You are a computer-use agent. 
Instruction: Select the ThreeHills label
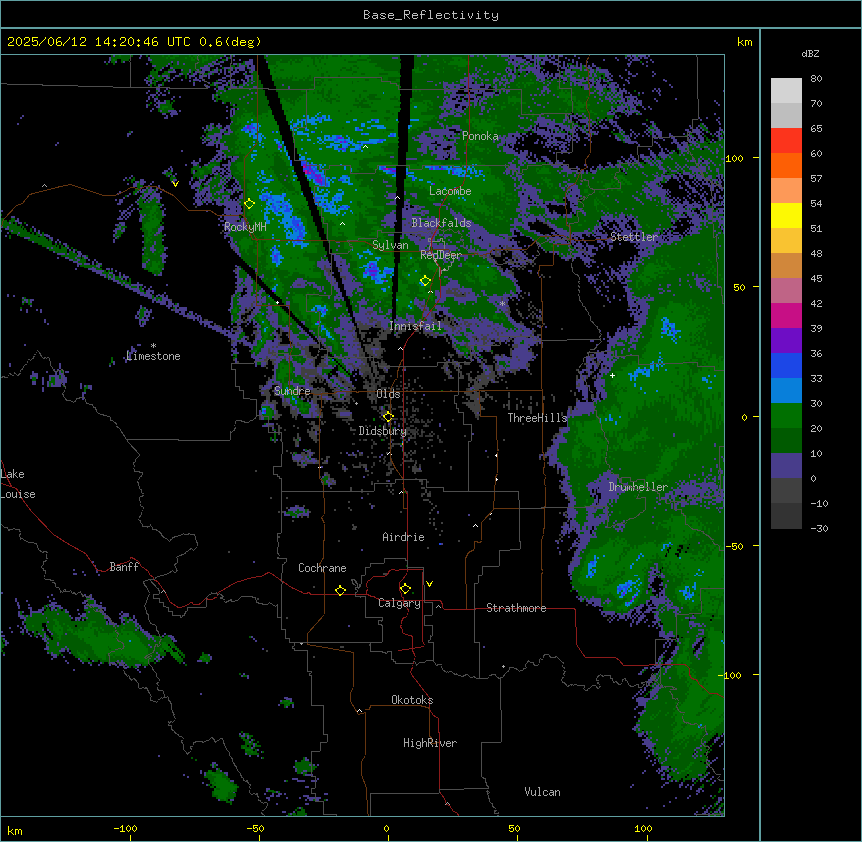537,418
